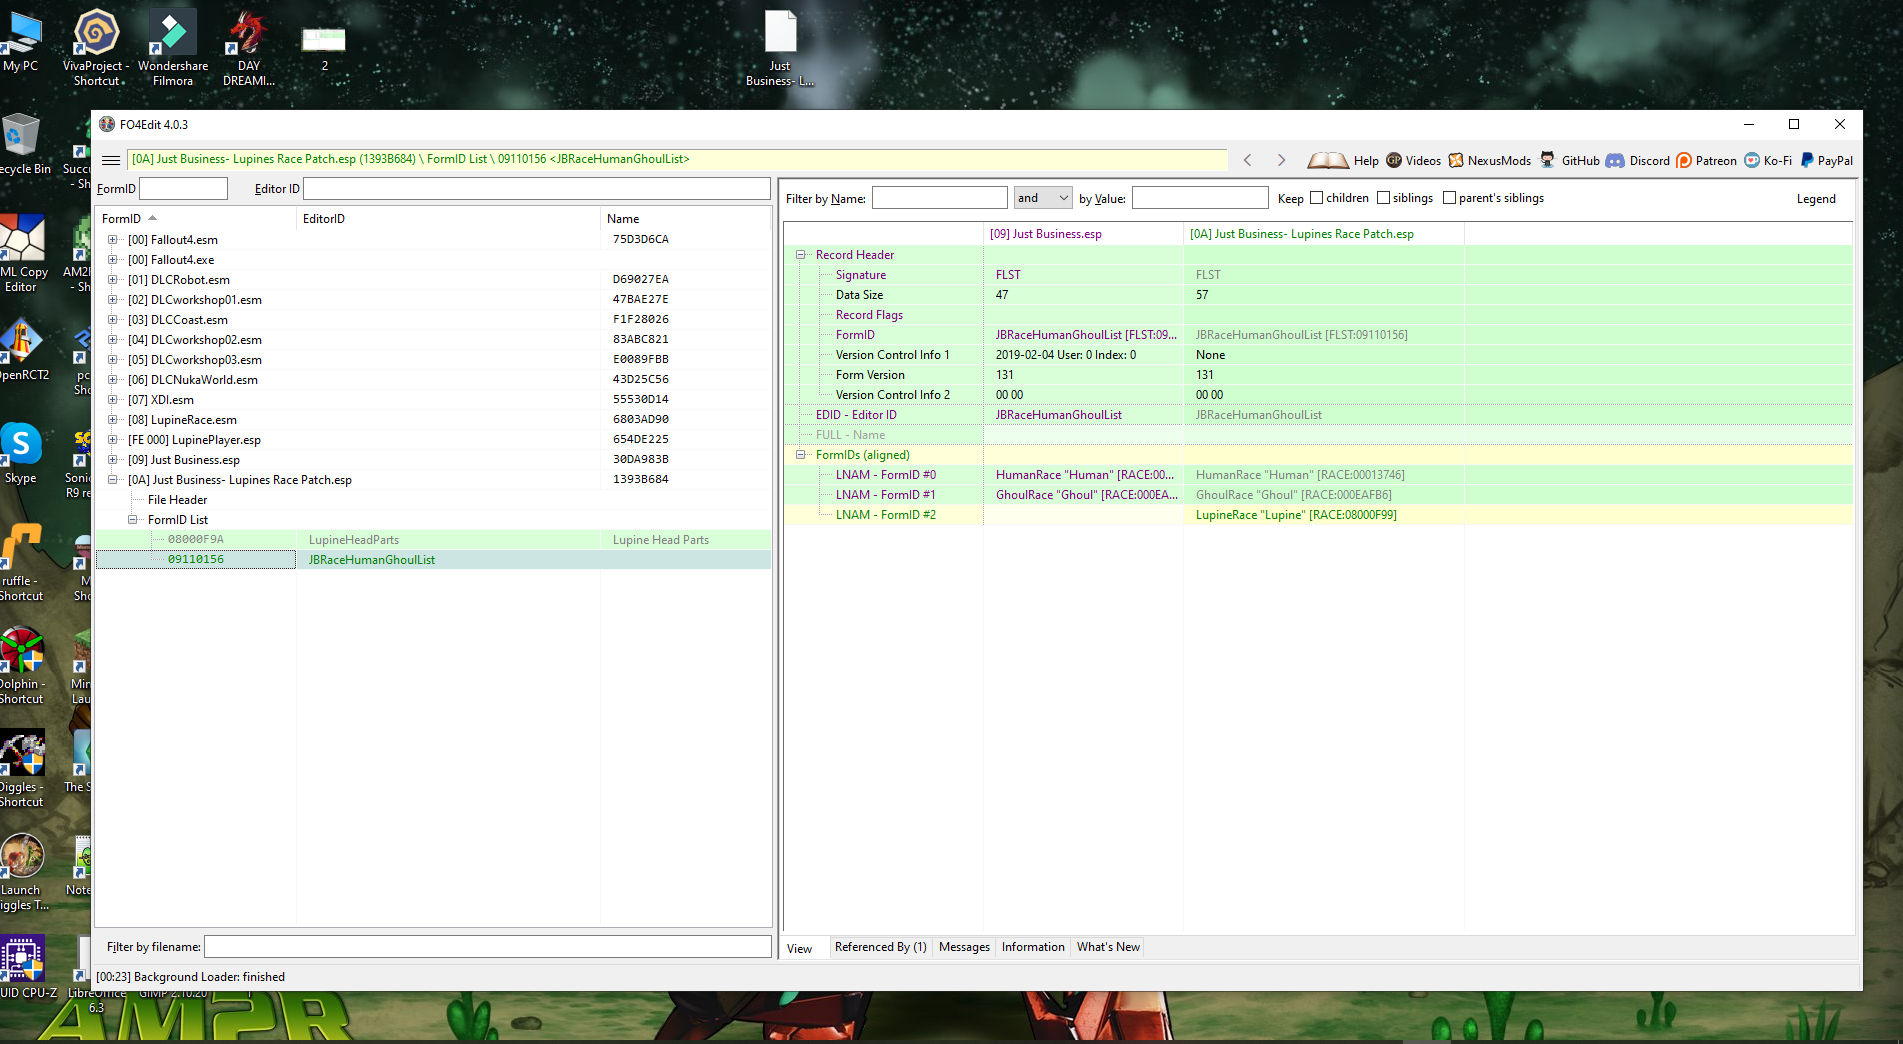Image resolution: width=1903 pixels, height=1044 pixels.
Task: Open Patreon icon link
Action: click(x=1684, y=160)
